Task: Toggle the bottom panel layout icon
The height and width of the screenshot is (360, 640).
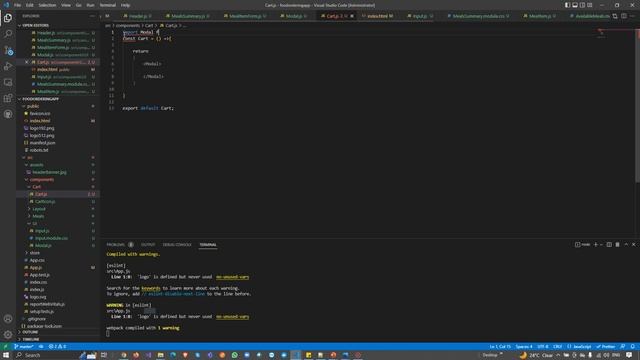Action: (x=575, y=5)
